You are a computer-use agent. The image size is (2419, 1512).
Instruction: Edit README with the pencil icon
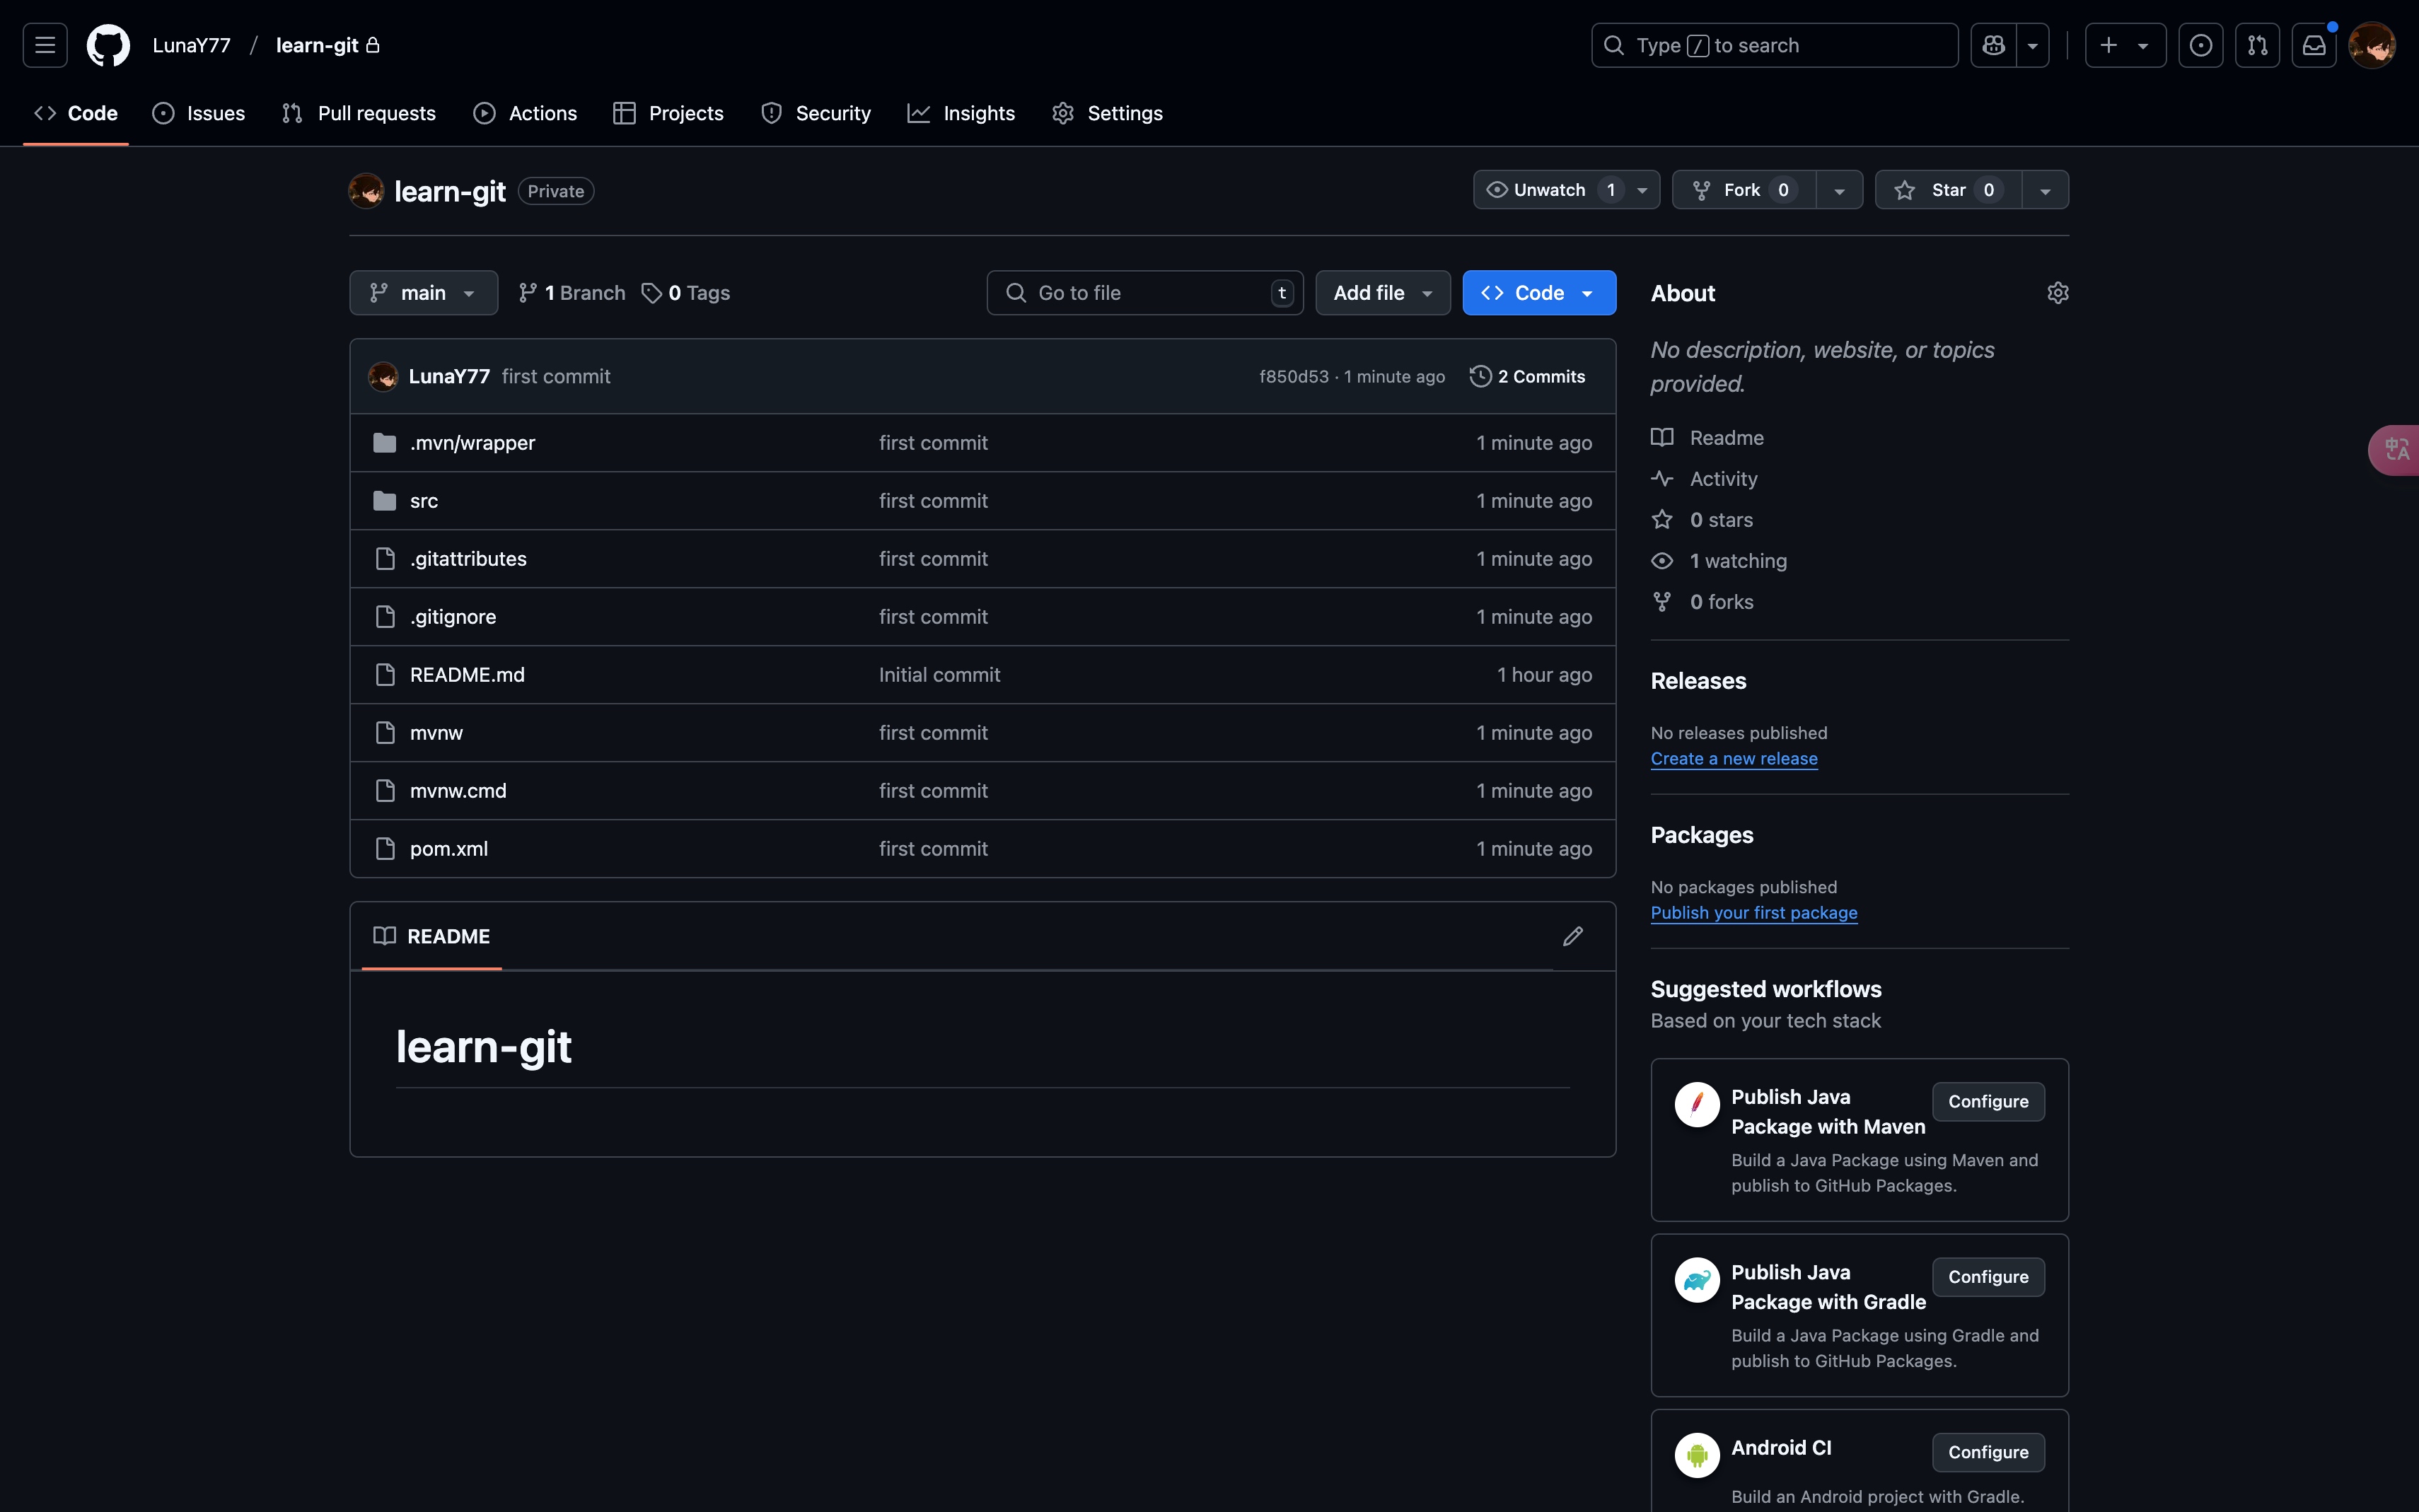click(x=1572, y=936)
